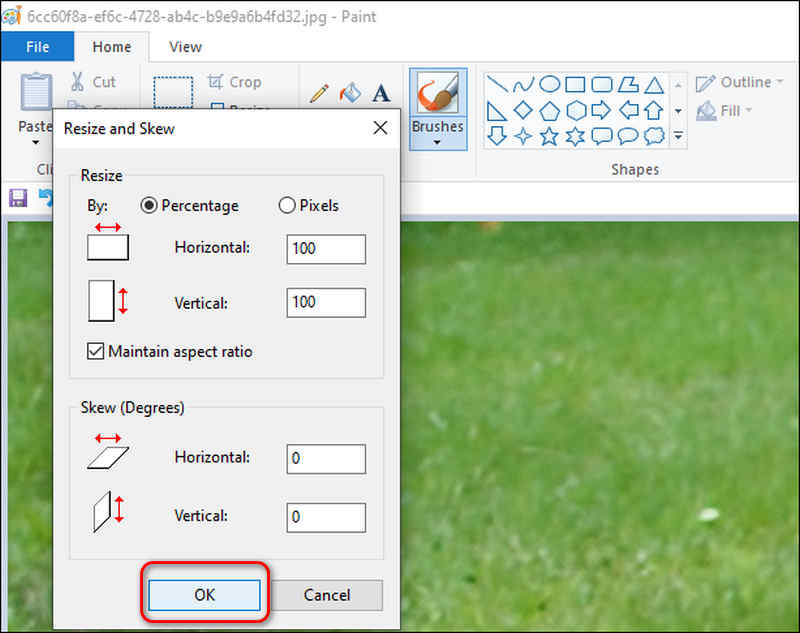
Task: Select the Left arrow shape
Action: click(628, 110)
